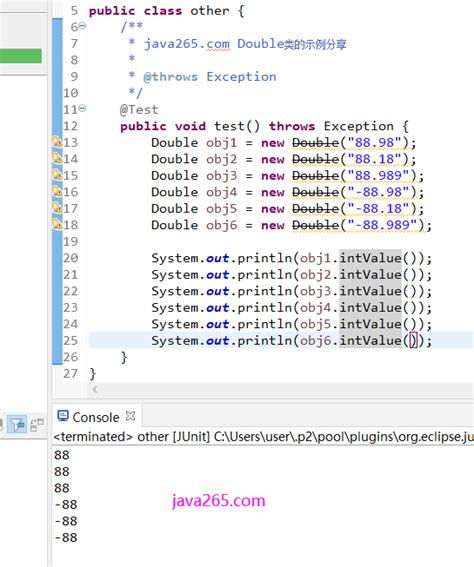
Task: Click the string "88.989" on line 15
Action: pos(378,176)
